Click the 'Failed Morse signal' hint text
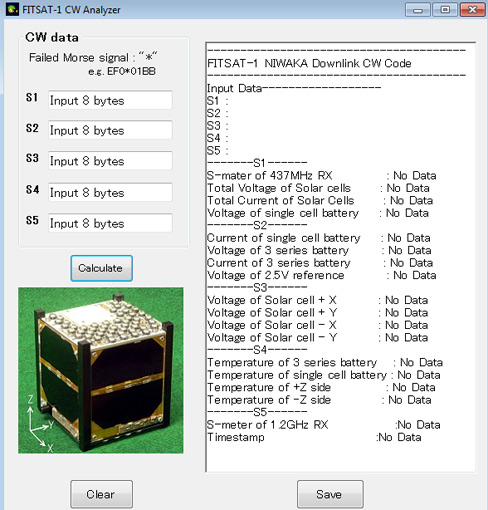 pos(93,58)
